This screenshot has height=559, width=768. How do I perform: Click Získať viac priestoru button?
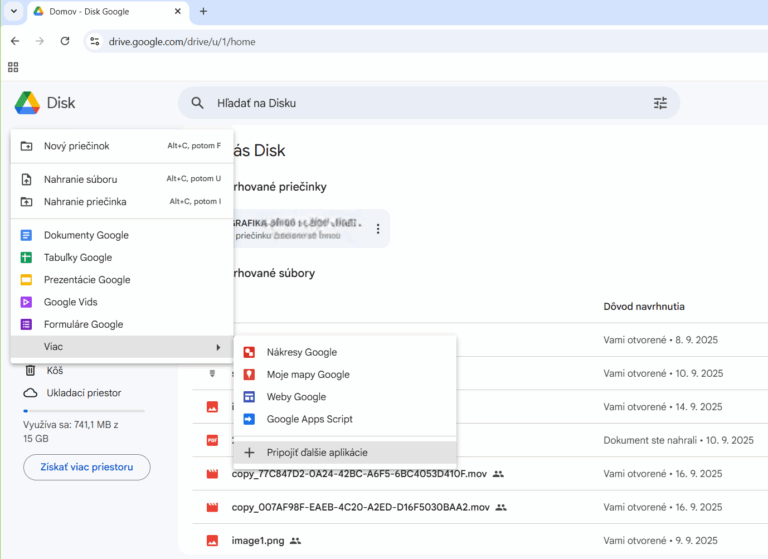click(x=86, y=467)
